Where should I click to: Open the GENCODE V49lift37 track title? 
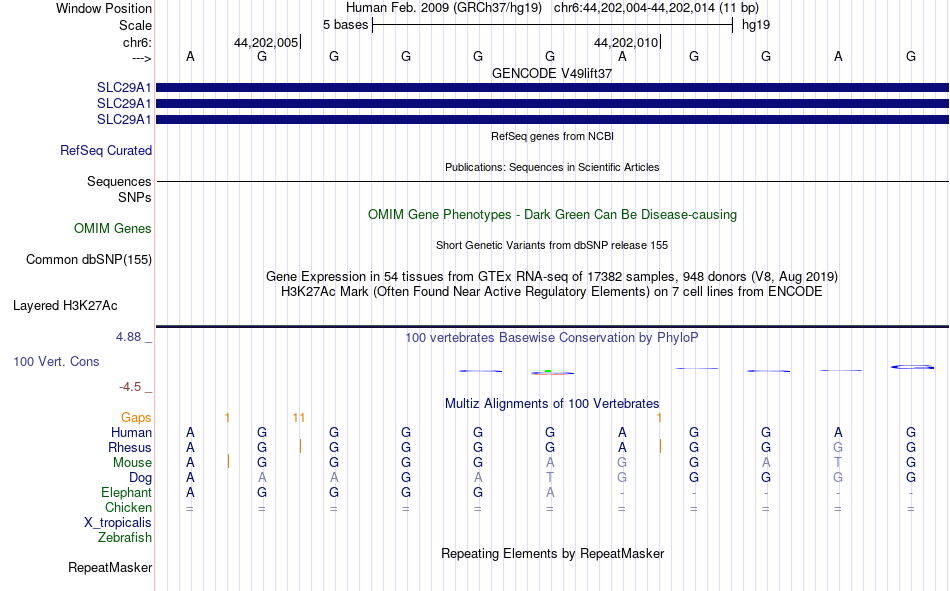point(552,73)
